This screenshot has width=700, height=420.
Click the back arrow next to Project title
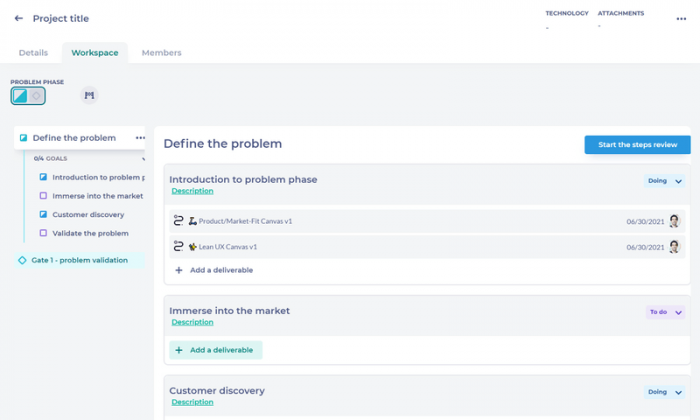pos(18,18)
